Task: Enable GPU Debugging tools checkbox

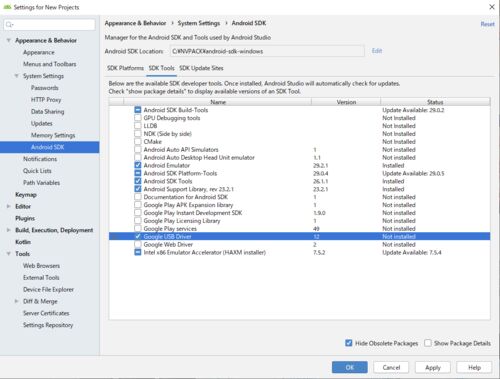Action: click(138, 118)
